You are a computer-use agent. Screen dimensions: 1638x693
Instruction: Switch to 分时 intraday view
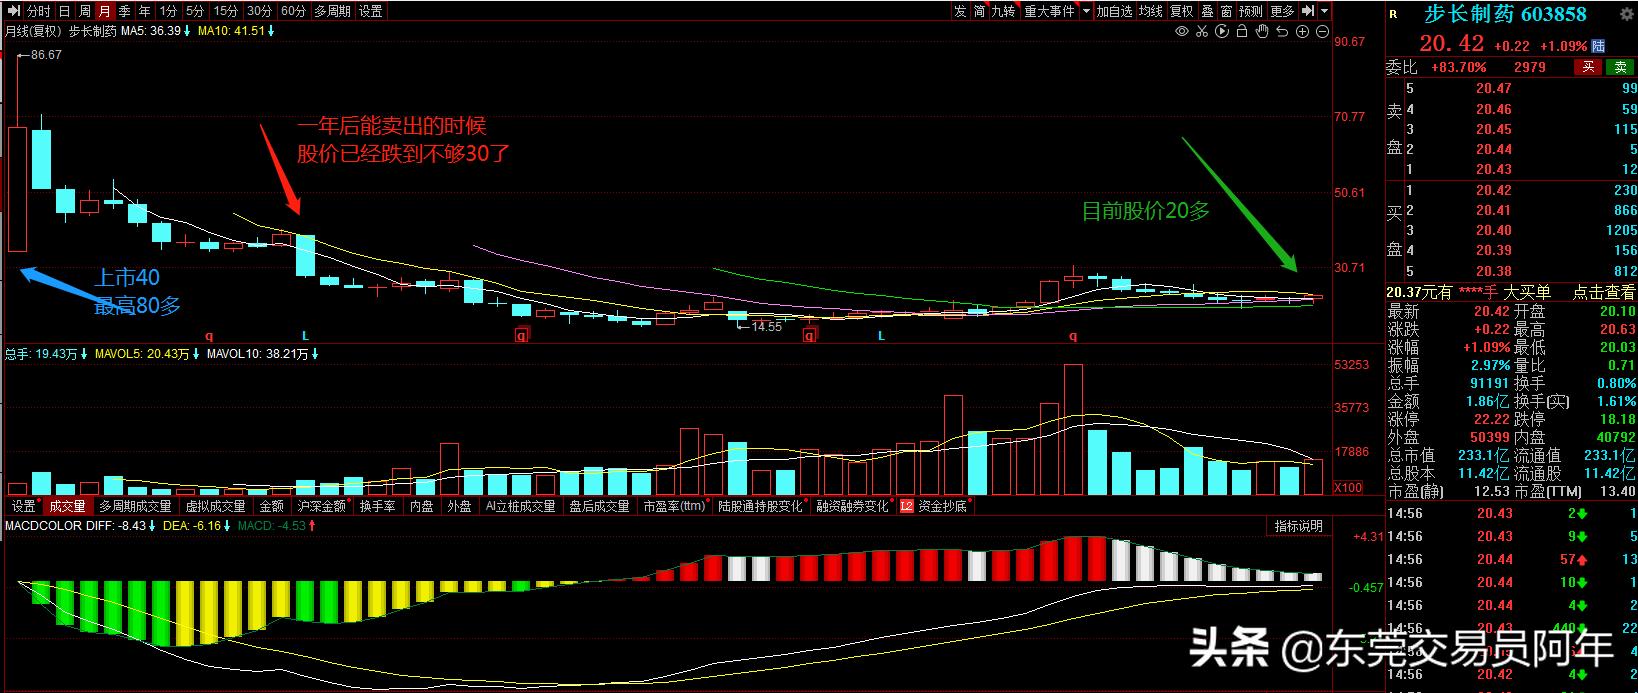pyautogui.click(x=38, y=11)
